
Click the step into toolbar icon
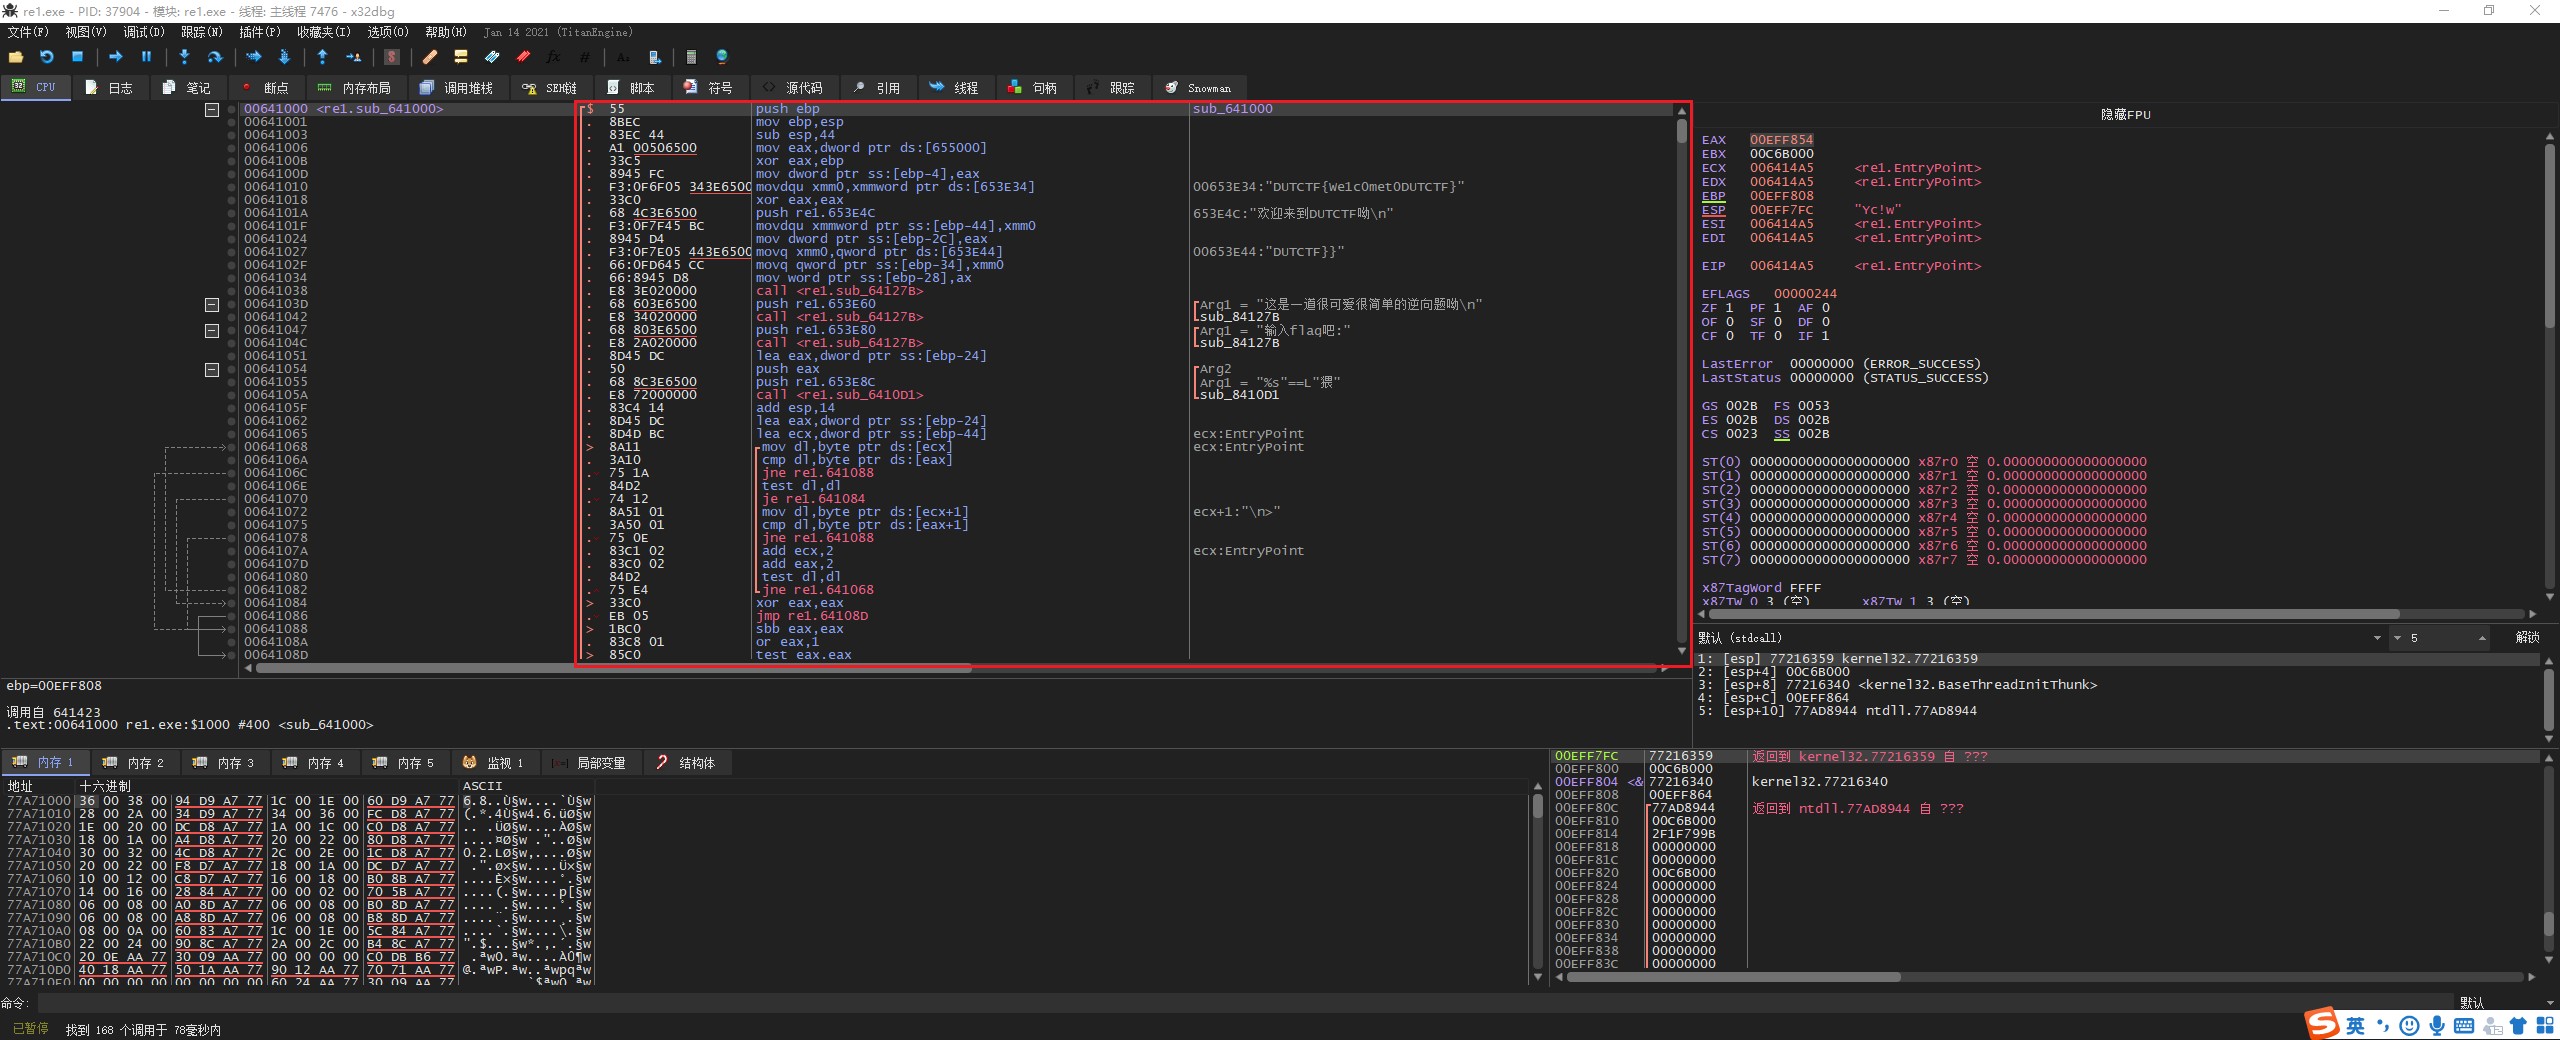coord(184,58)
